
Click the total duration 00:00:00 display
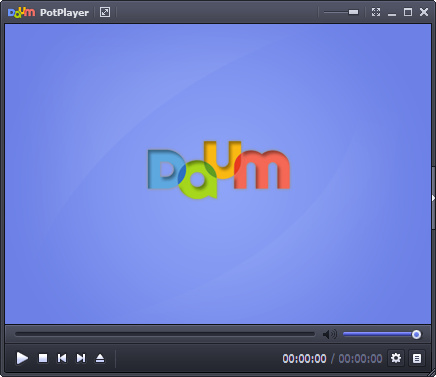360,359
